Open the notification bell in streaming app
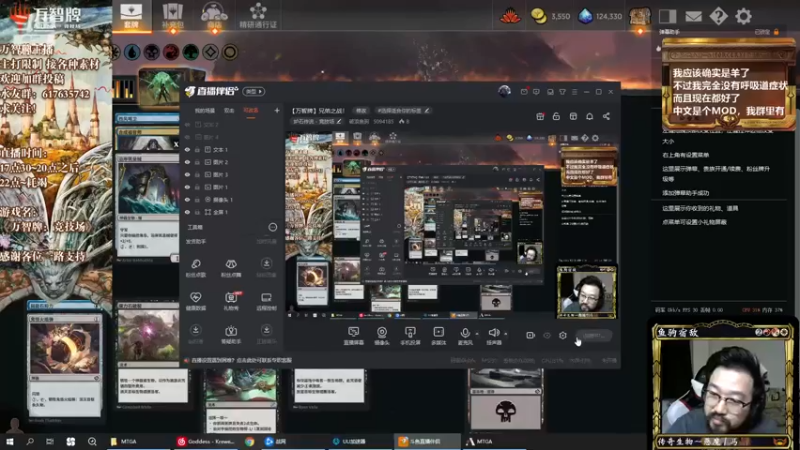Image resolution: width=800 pixels, height=450 pixels. (x=589, y=116)
